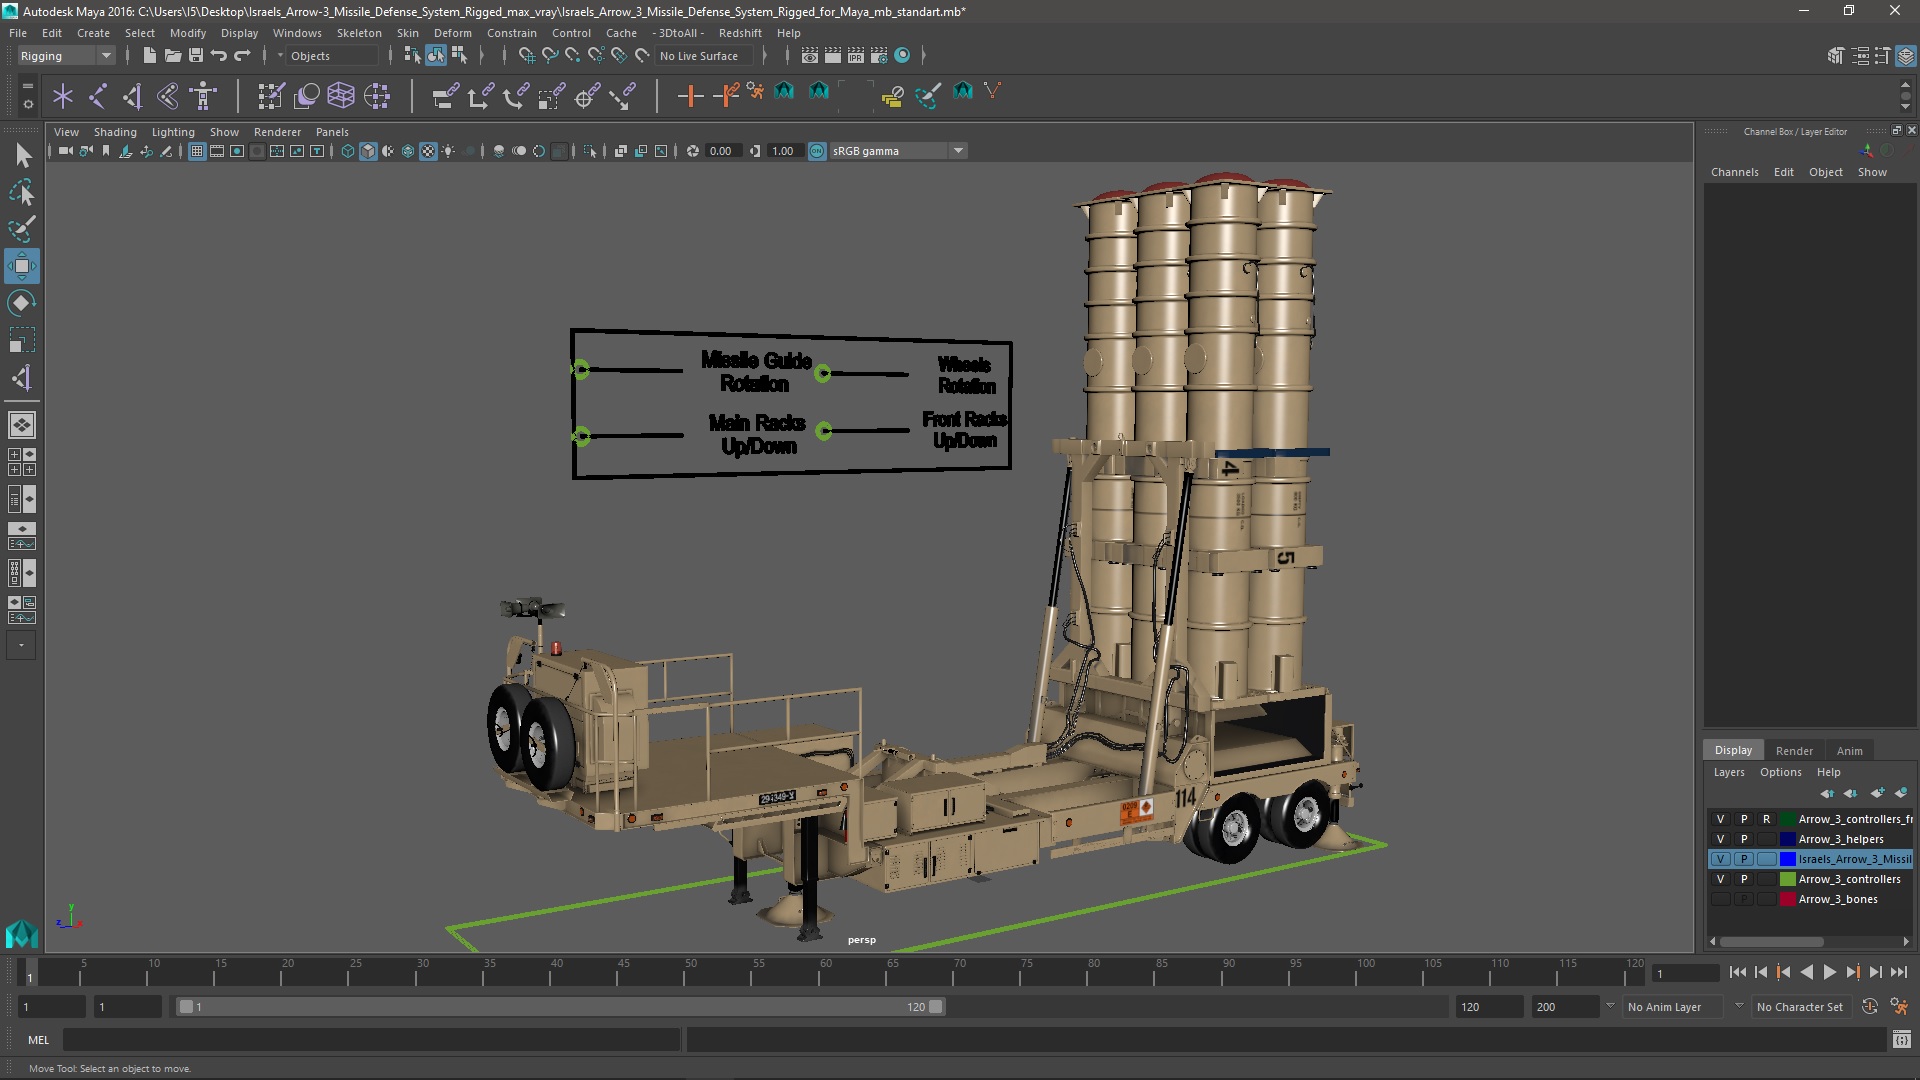Open shelf tab options gear menu
This screenshot has width=1920, height=1080.
coord(27,103)
